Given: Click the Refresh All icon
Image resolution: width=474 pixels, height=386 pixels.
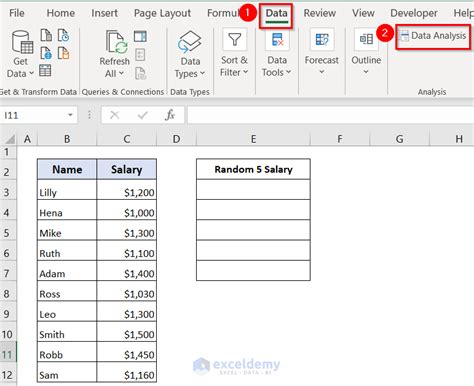Looking at the screenshot, I should (x=116, y=42).
